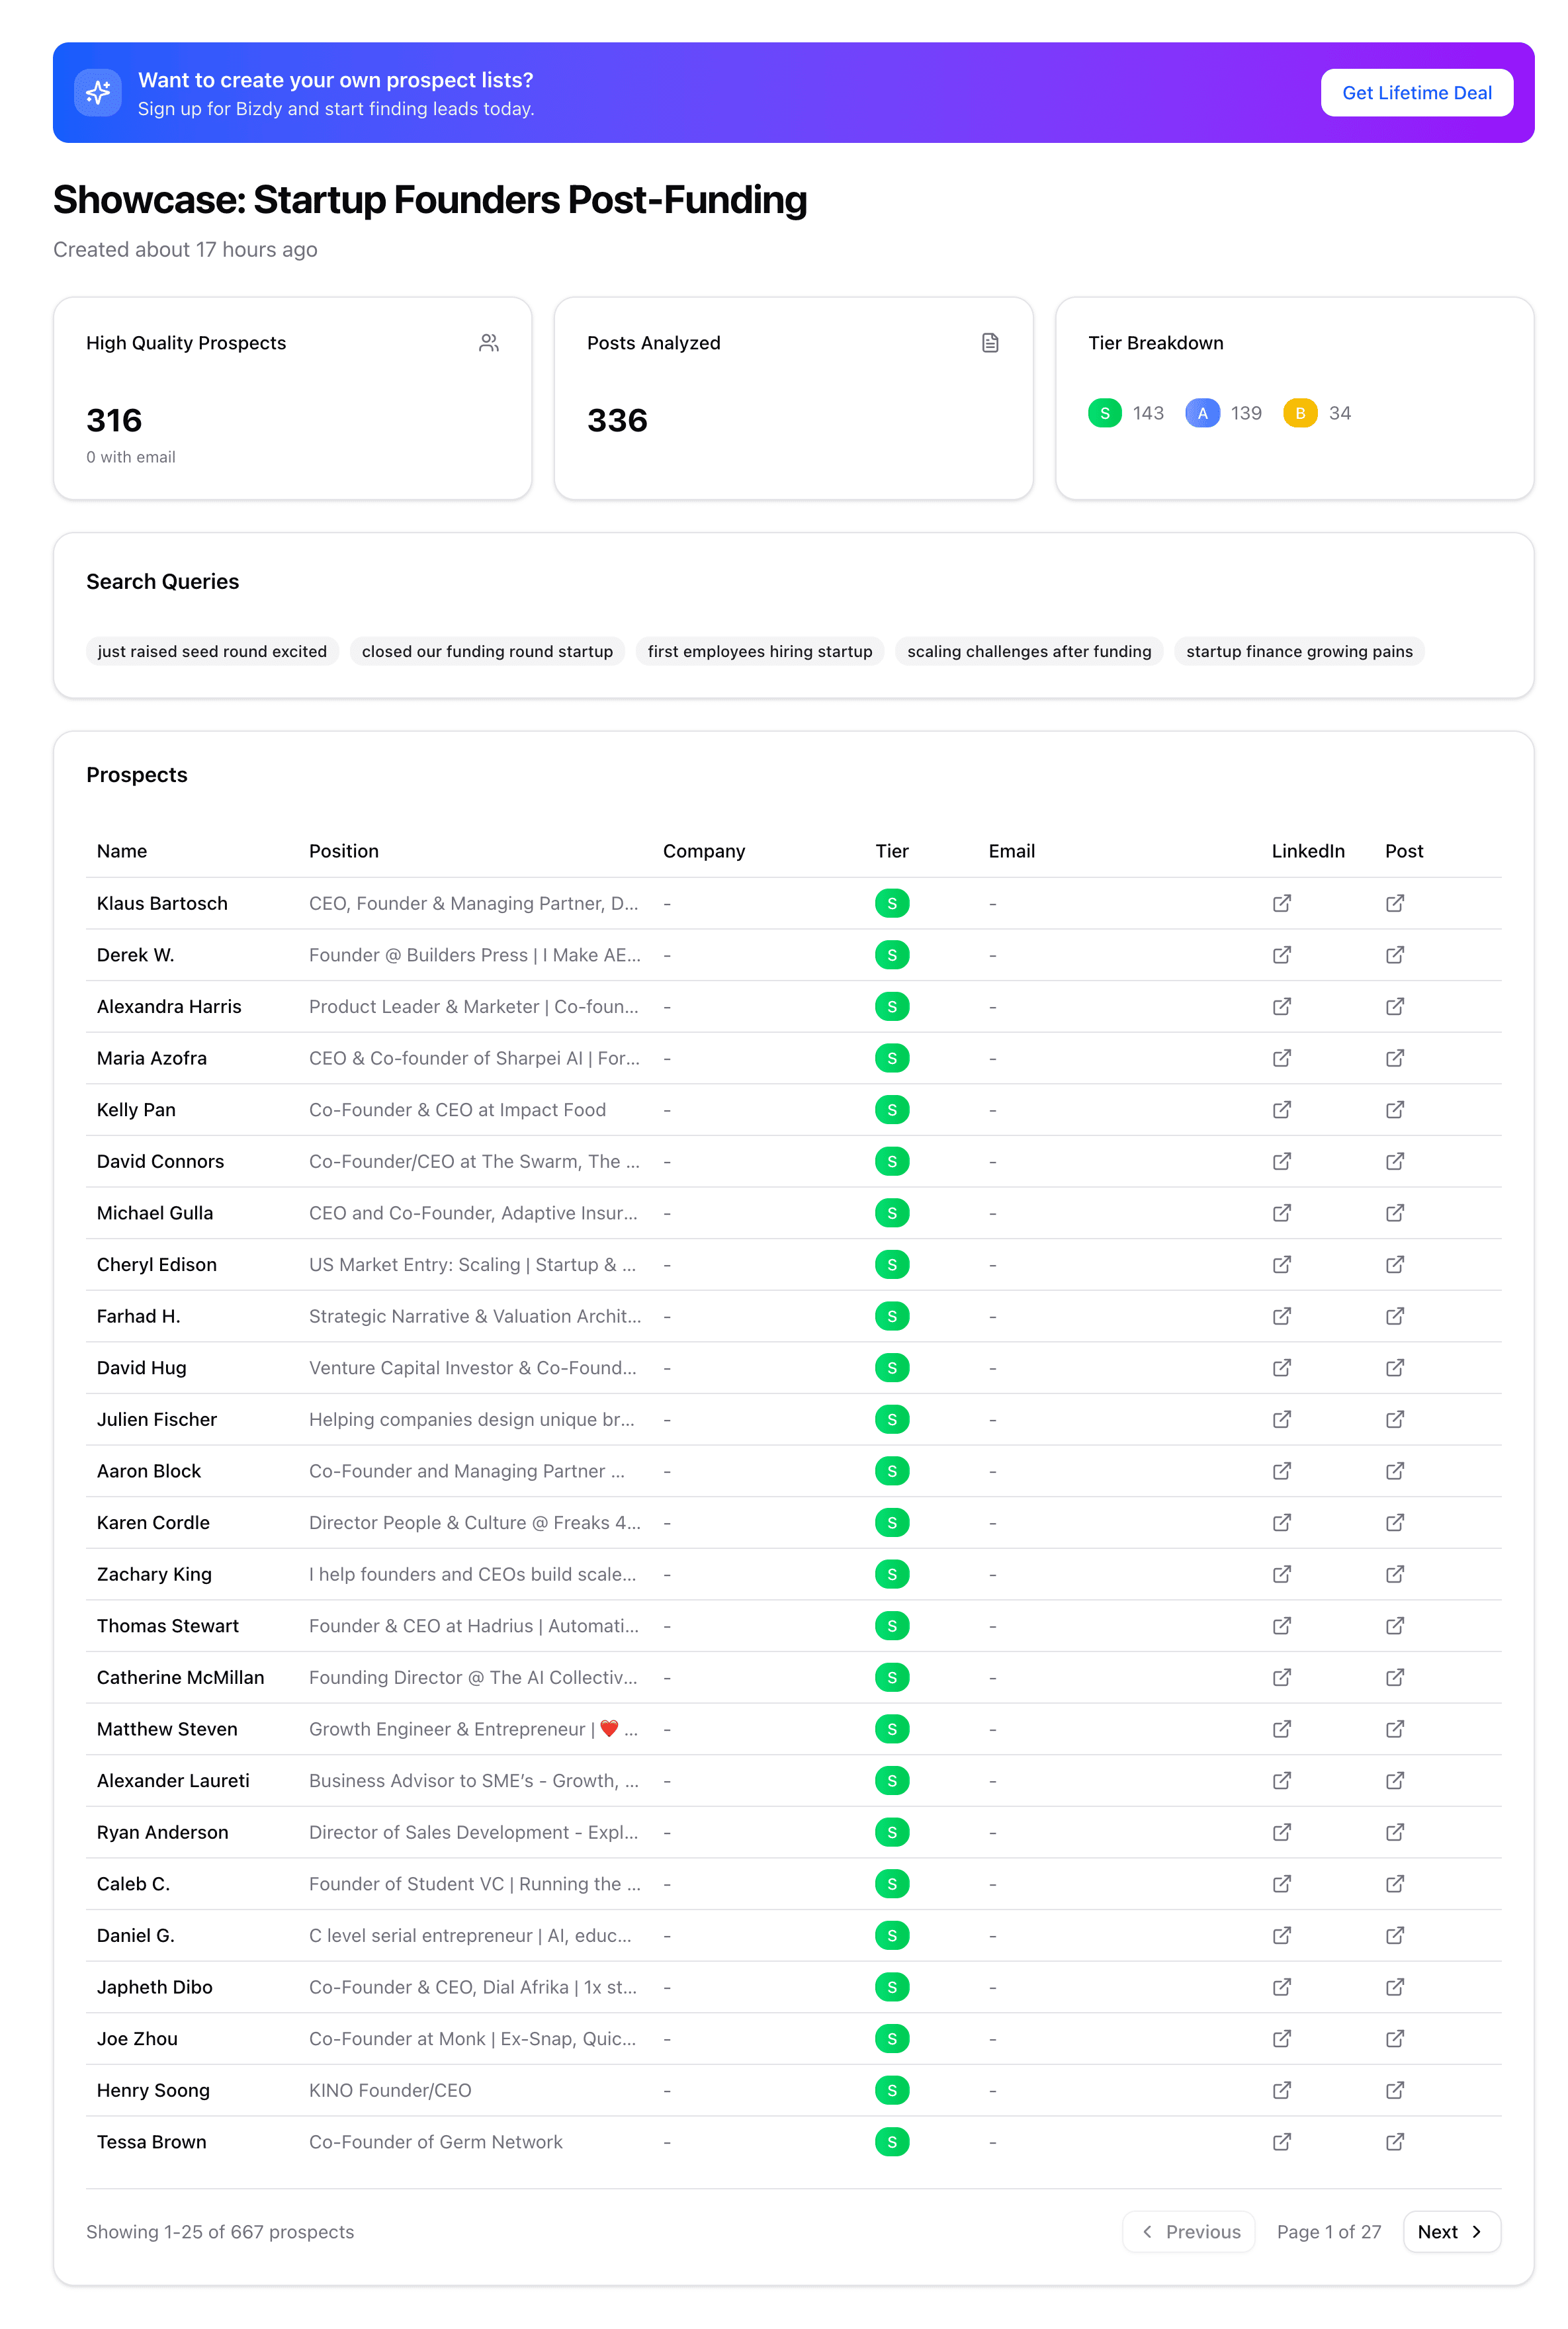Open Derek W.'s post link icon
Viewport: 1568px width, 2329px height.
1394,955
